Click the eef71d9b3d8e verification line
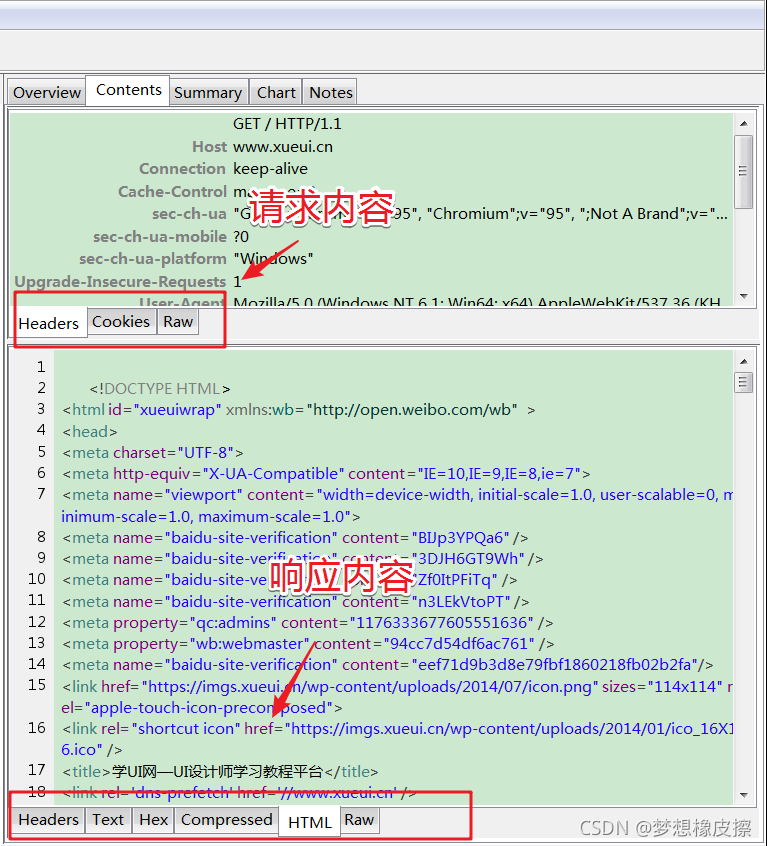 pos(388,665)
